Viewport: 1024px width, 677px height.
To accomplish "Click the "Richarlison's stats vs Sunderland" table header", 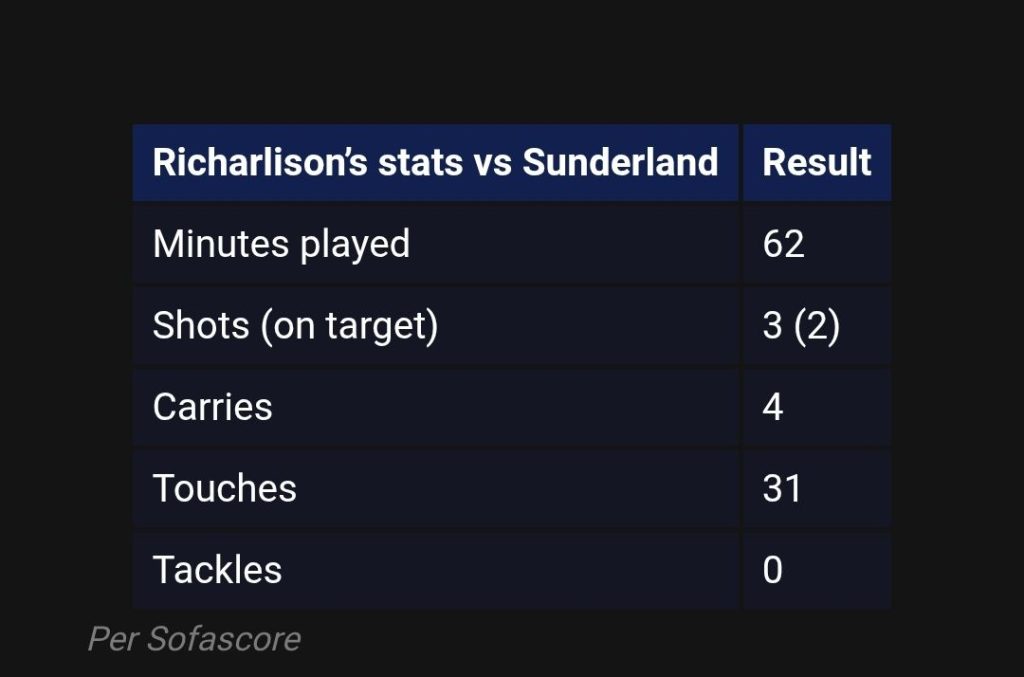I will coord(435,162).
